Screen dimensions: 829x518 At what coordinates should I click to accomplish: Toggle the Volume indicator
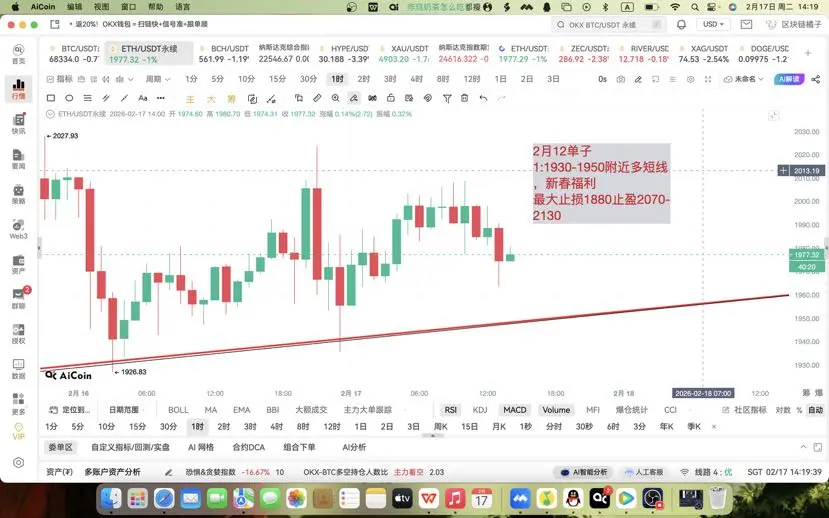pos(556,410)
